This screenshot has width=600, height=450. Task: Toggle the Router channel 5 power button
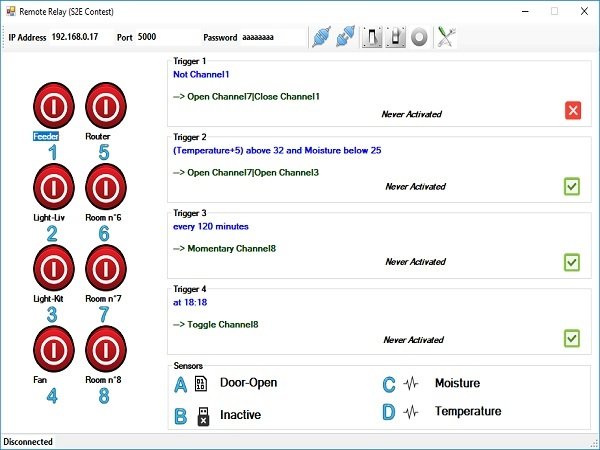[x=106, y=106]
